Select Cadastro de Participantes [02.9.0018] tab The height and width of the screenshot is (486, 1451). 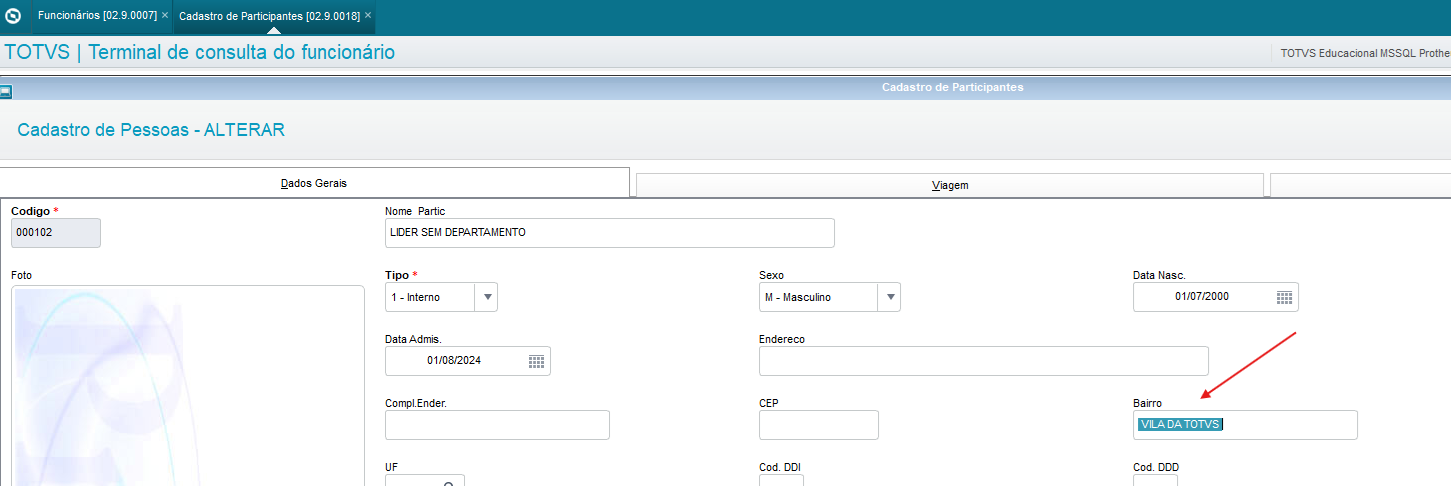269,16
